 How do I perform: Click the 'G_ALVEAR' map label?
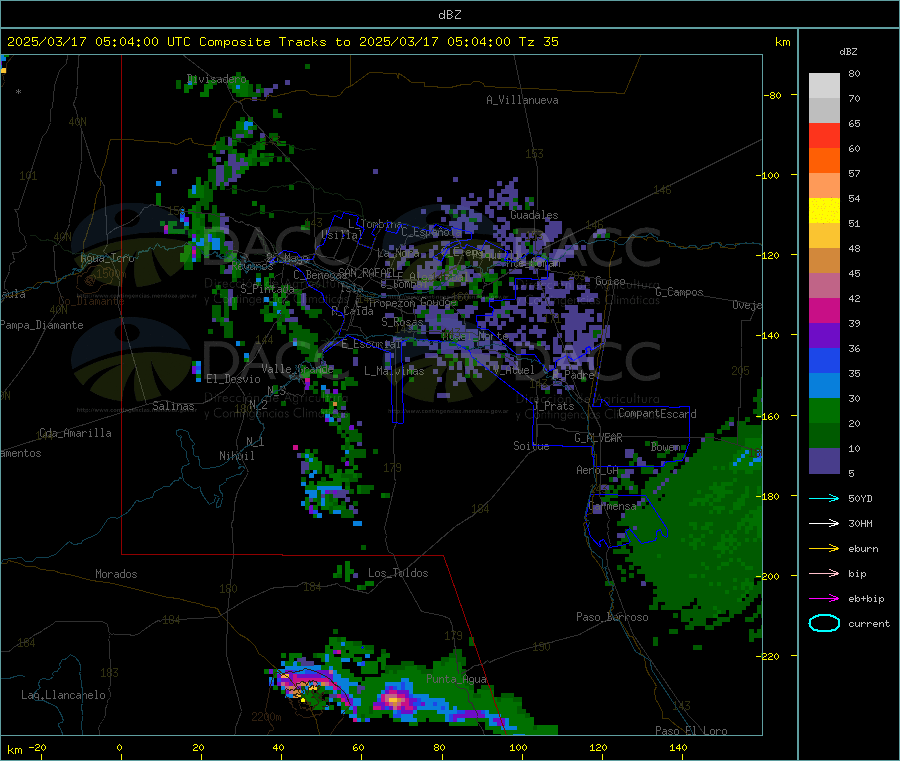pos(598,438)
